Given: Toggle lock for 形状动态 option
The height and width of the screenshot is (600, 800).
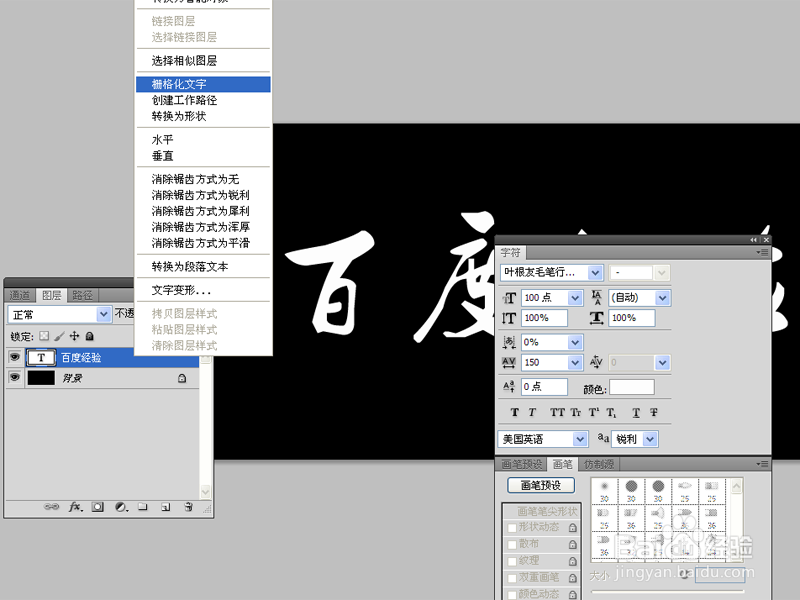Looking at the screenshot, I should tap(573, 528).
